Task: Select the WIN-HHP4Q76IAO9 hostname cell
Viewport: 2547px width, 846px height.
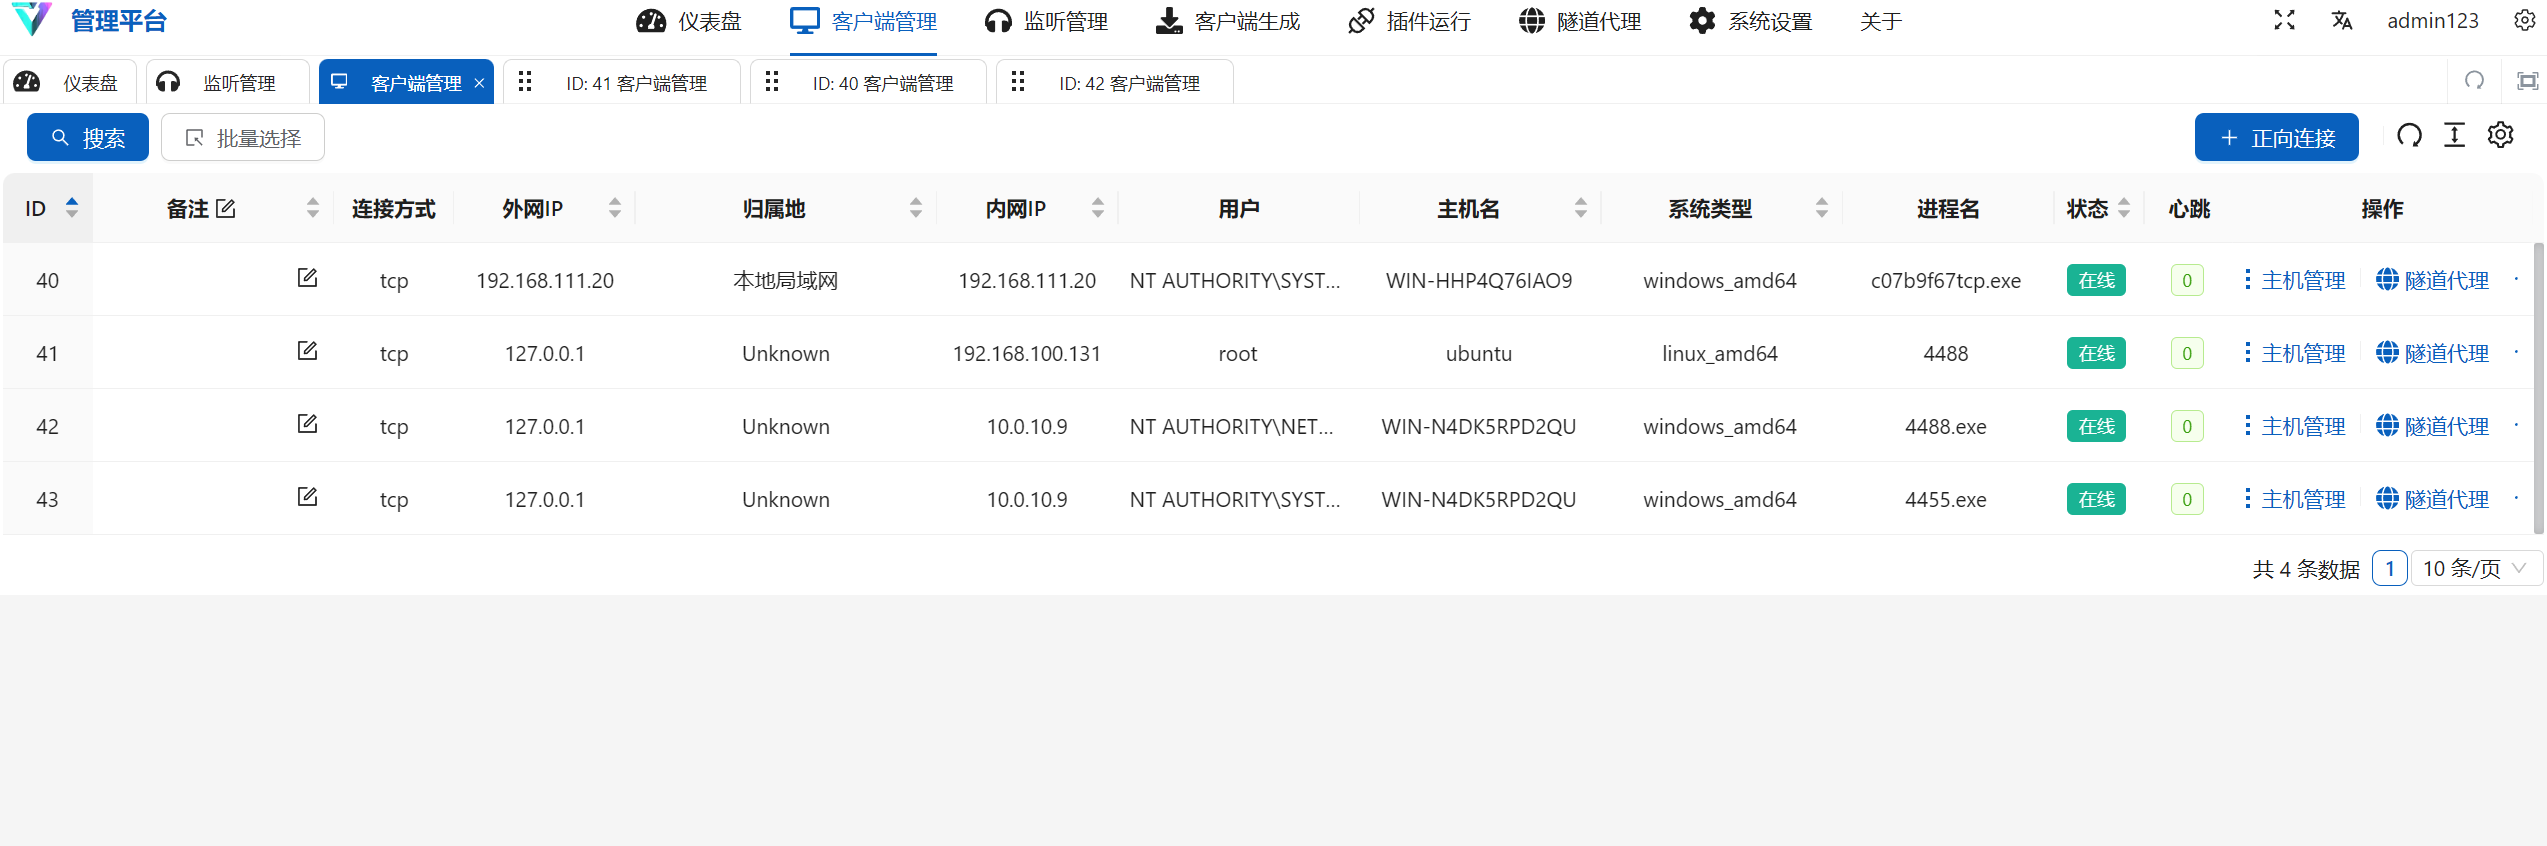Action: (x=1479, y=281)
